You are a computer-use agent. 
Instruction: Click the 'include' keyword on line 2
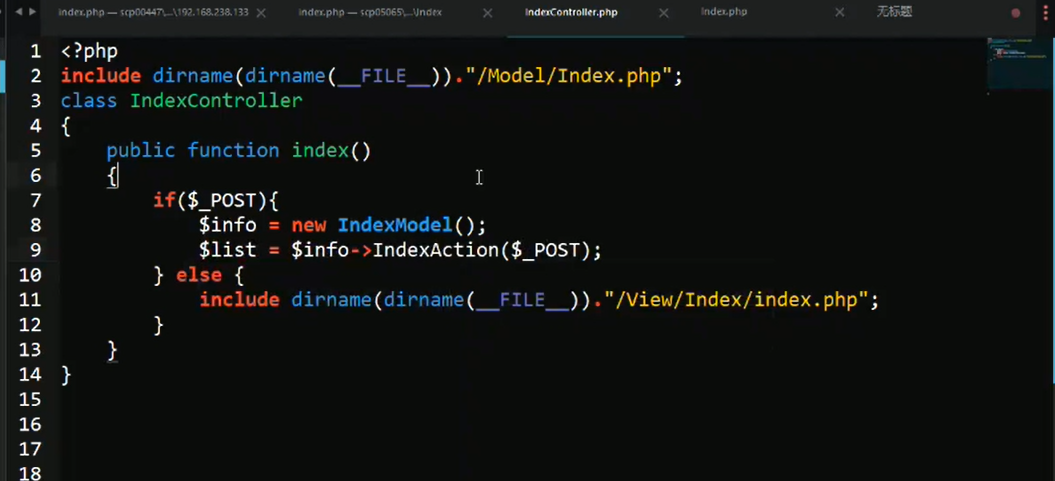[x=101, y=76]
